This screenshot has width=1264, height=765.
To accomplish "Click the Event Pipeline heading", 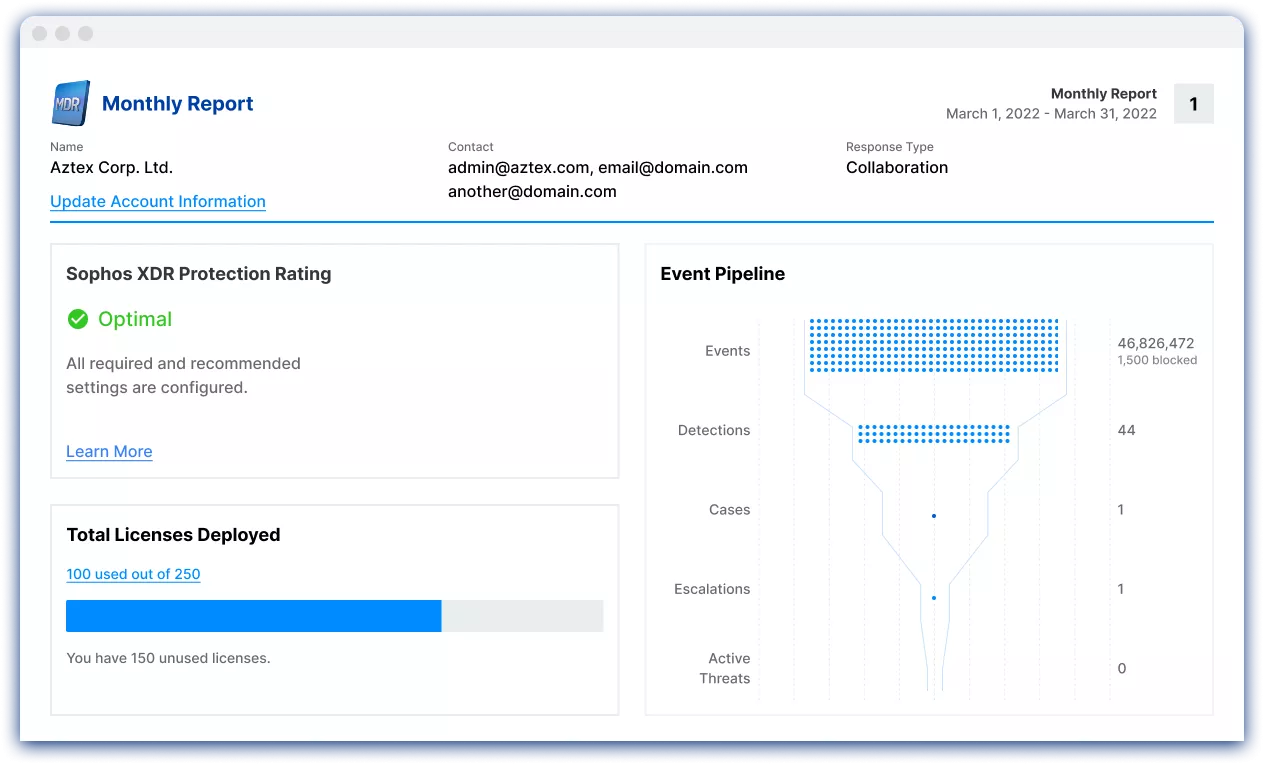I will coord(723,274).
